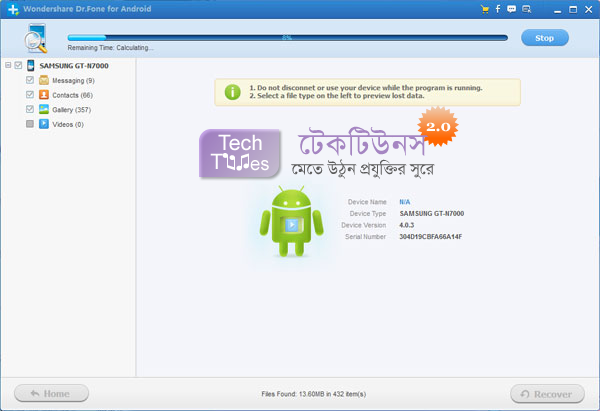
Task: Click the Android robot image
Action: click(x=292, y=221)
